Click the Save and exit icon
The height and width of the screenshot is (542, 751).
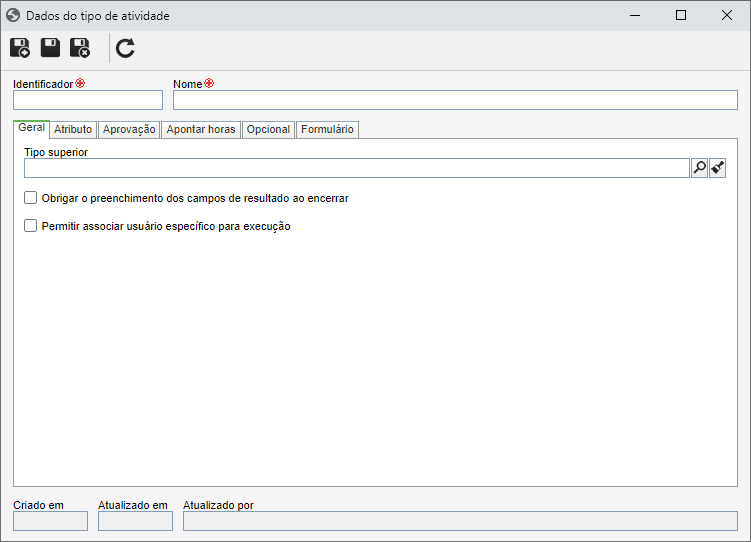(x=80, y=48)
